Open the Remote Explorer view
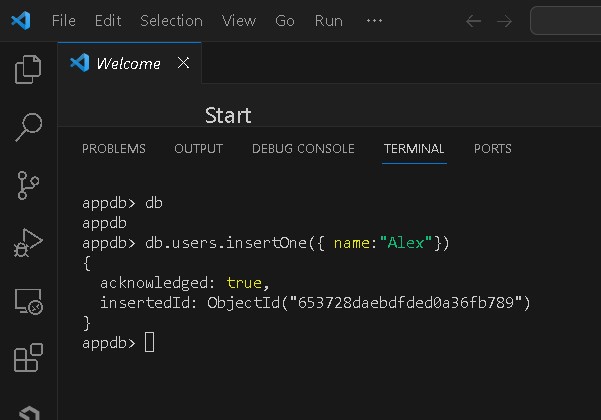 point(28,300)
